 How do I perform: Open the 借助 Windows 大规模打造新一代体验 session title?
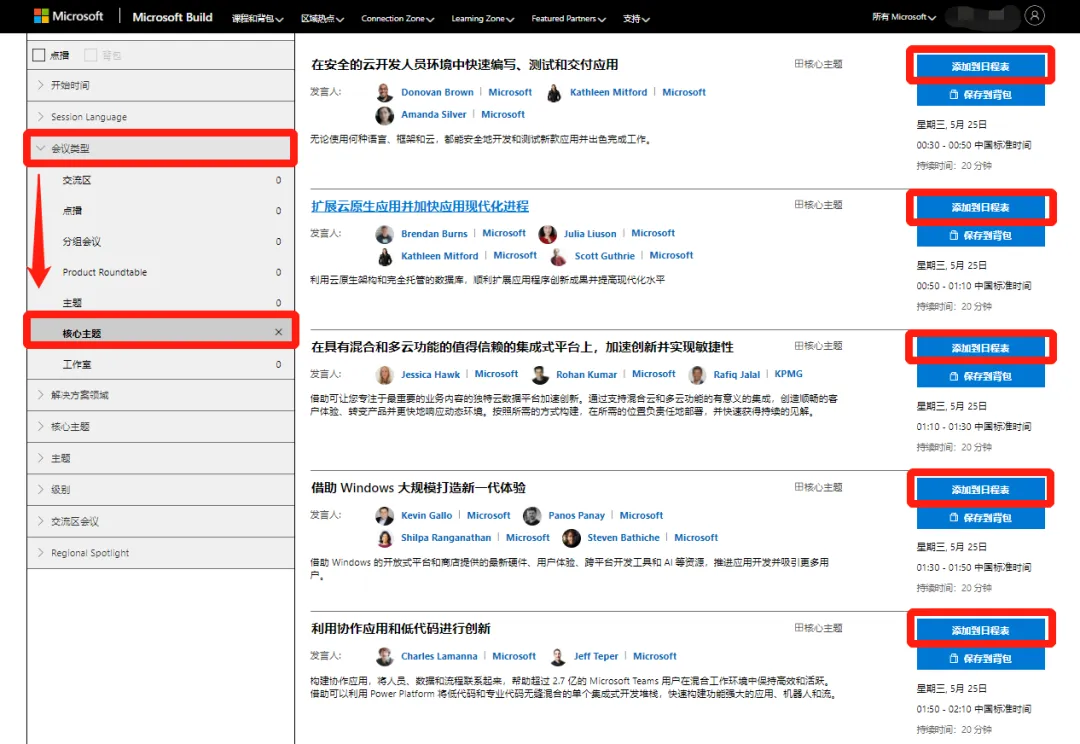[x=418, y=488]
